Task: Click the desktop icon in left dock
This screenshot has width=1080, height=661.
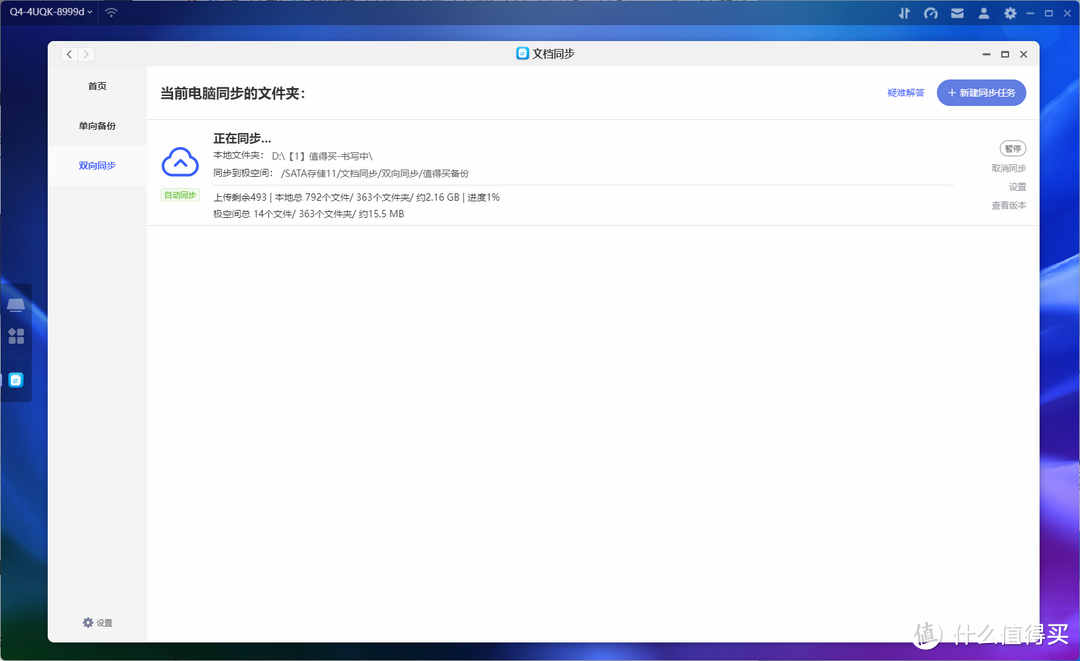Action: tap(16, 304)
